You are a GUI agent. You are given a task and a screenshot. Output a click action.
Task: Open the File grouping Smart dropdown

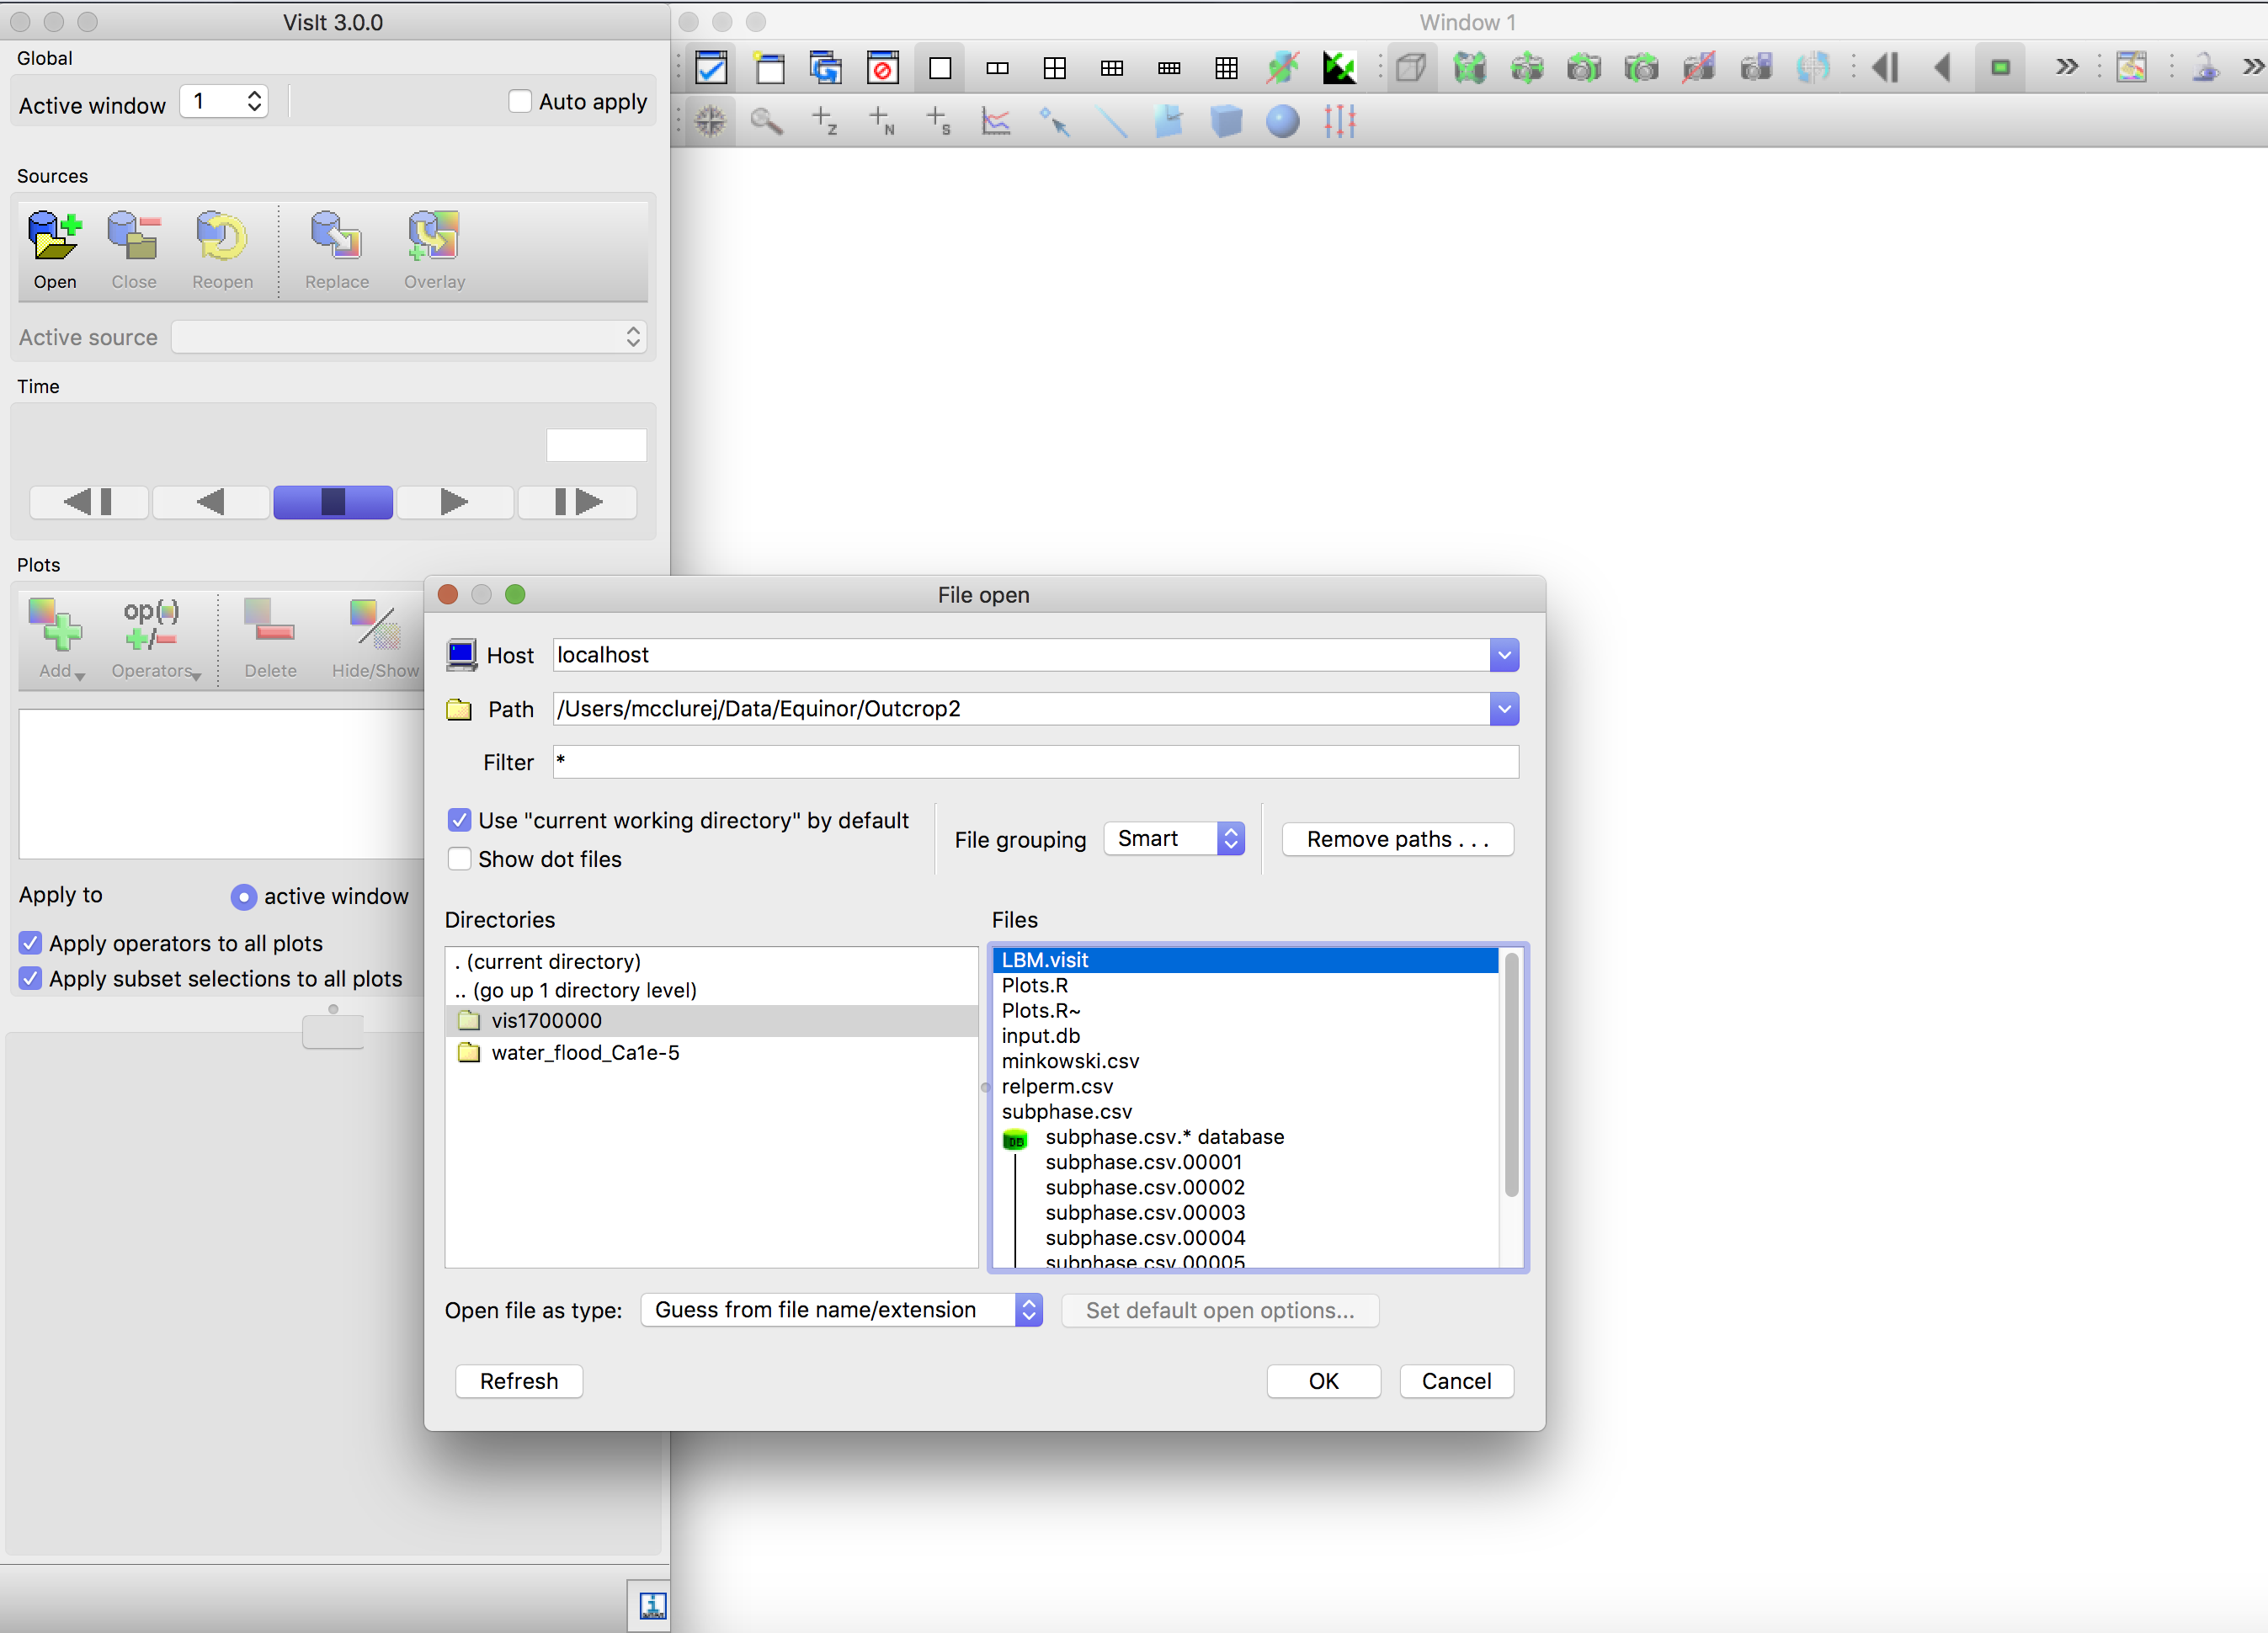coord(1174,838)
